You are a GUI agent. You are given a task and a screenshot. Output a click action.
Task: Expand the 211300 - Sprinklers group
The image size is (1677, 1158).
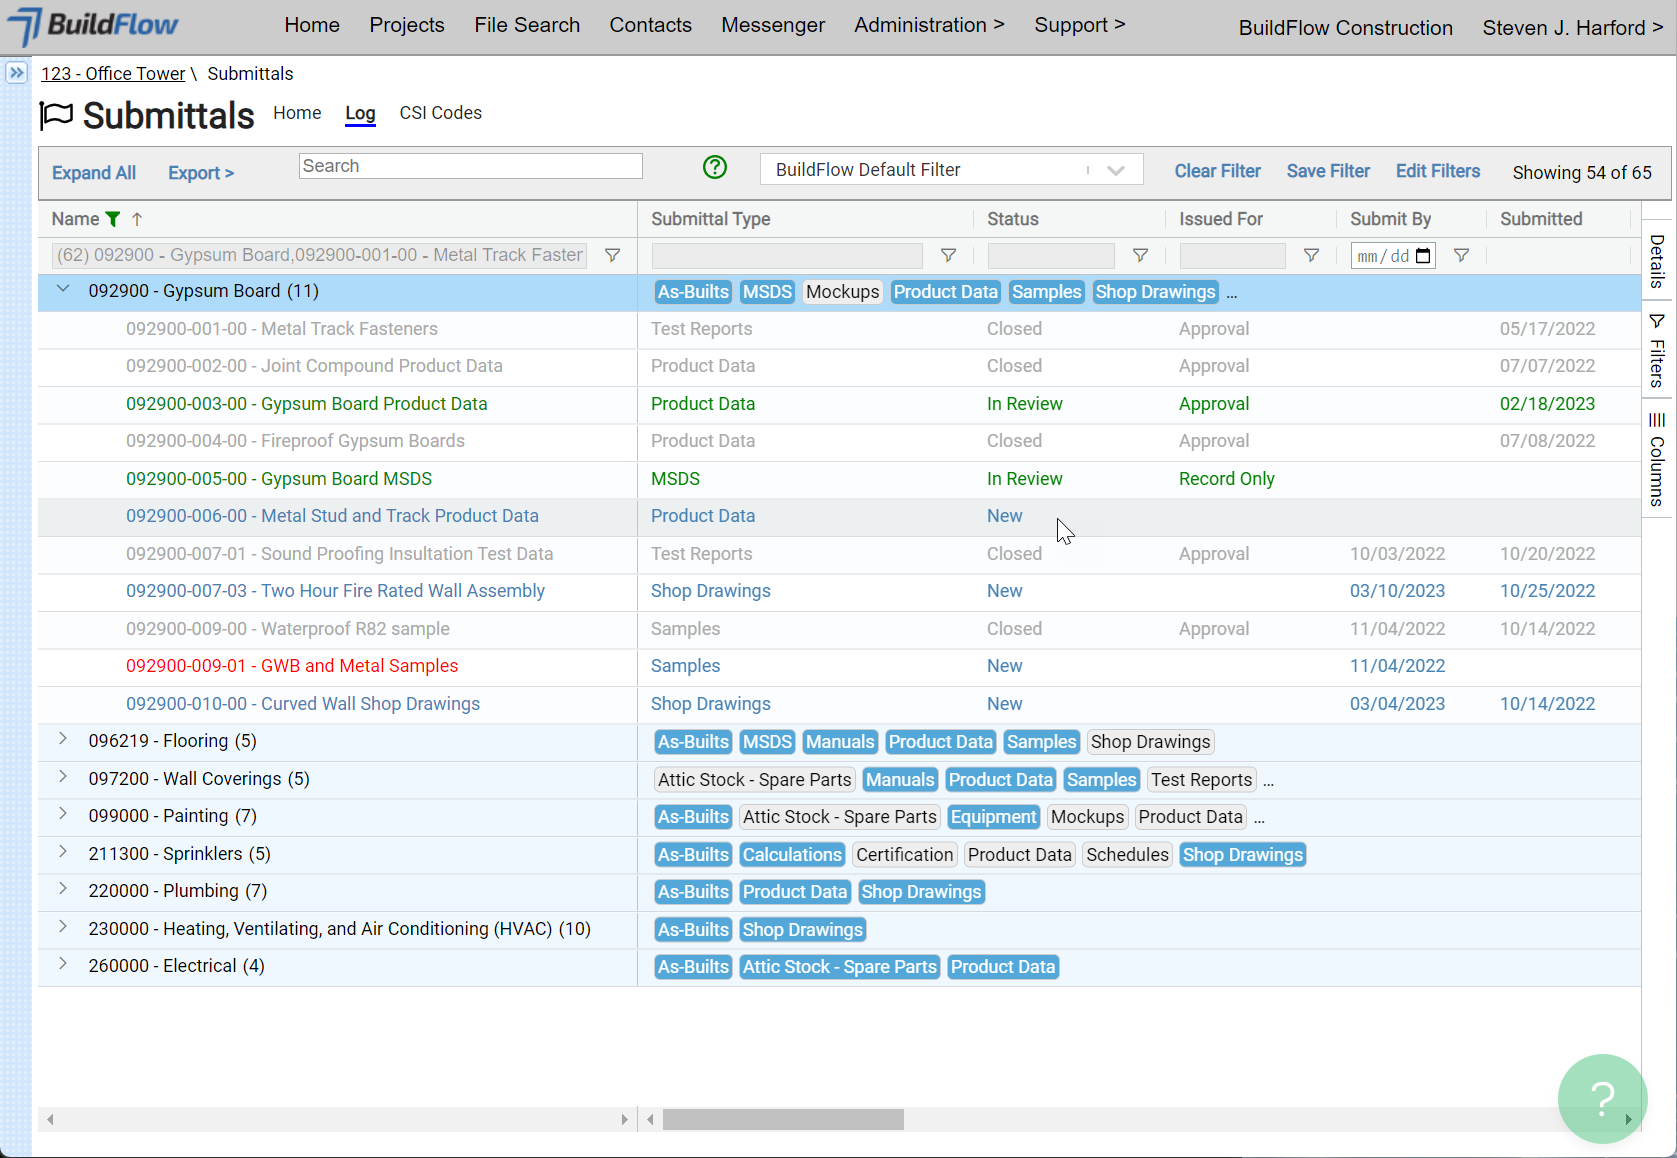(63, 852)
